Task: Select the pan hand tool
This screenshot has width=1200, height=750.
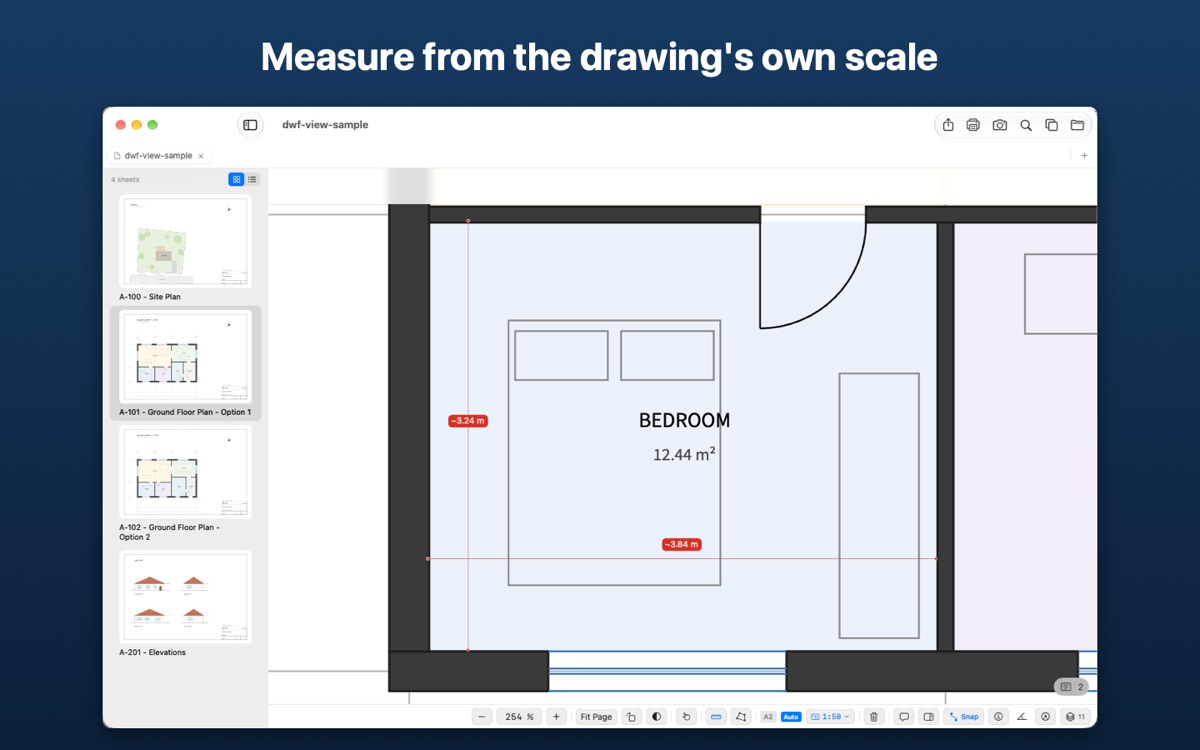Action: 686,716
